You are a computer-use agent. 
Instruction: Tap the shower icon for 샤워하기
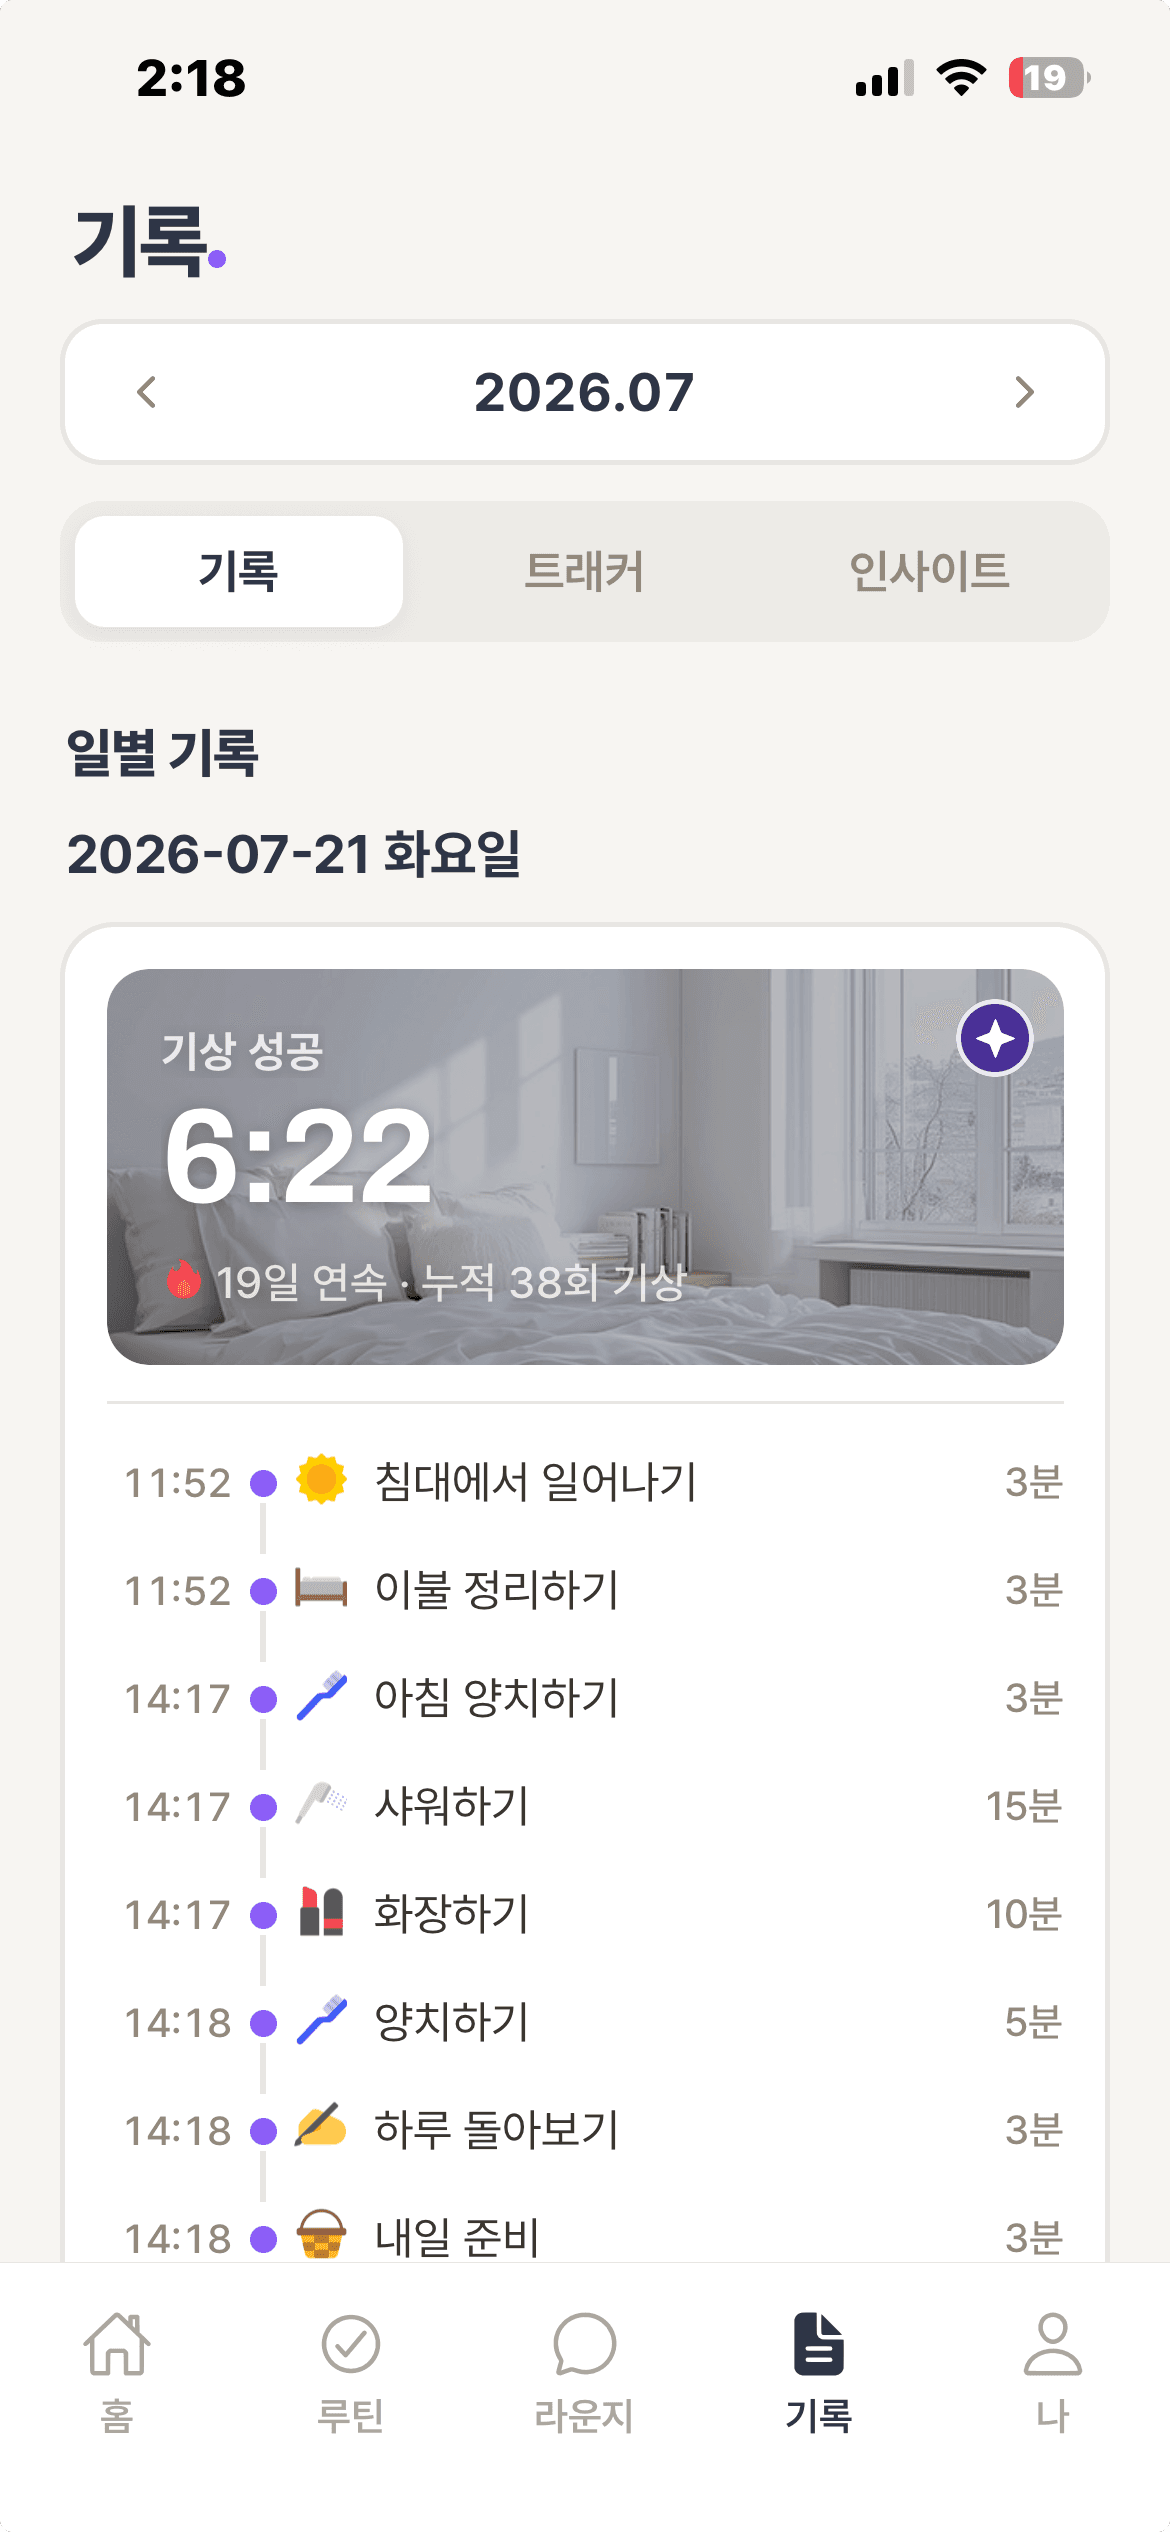pos(321,1804)
